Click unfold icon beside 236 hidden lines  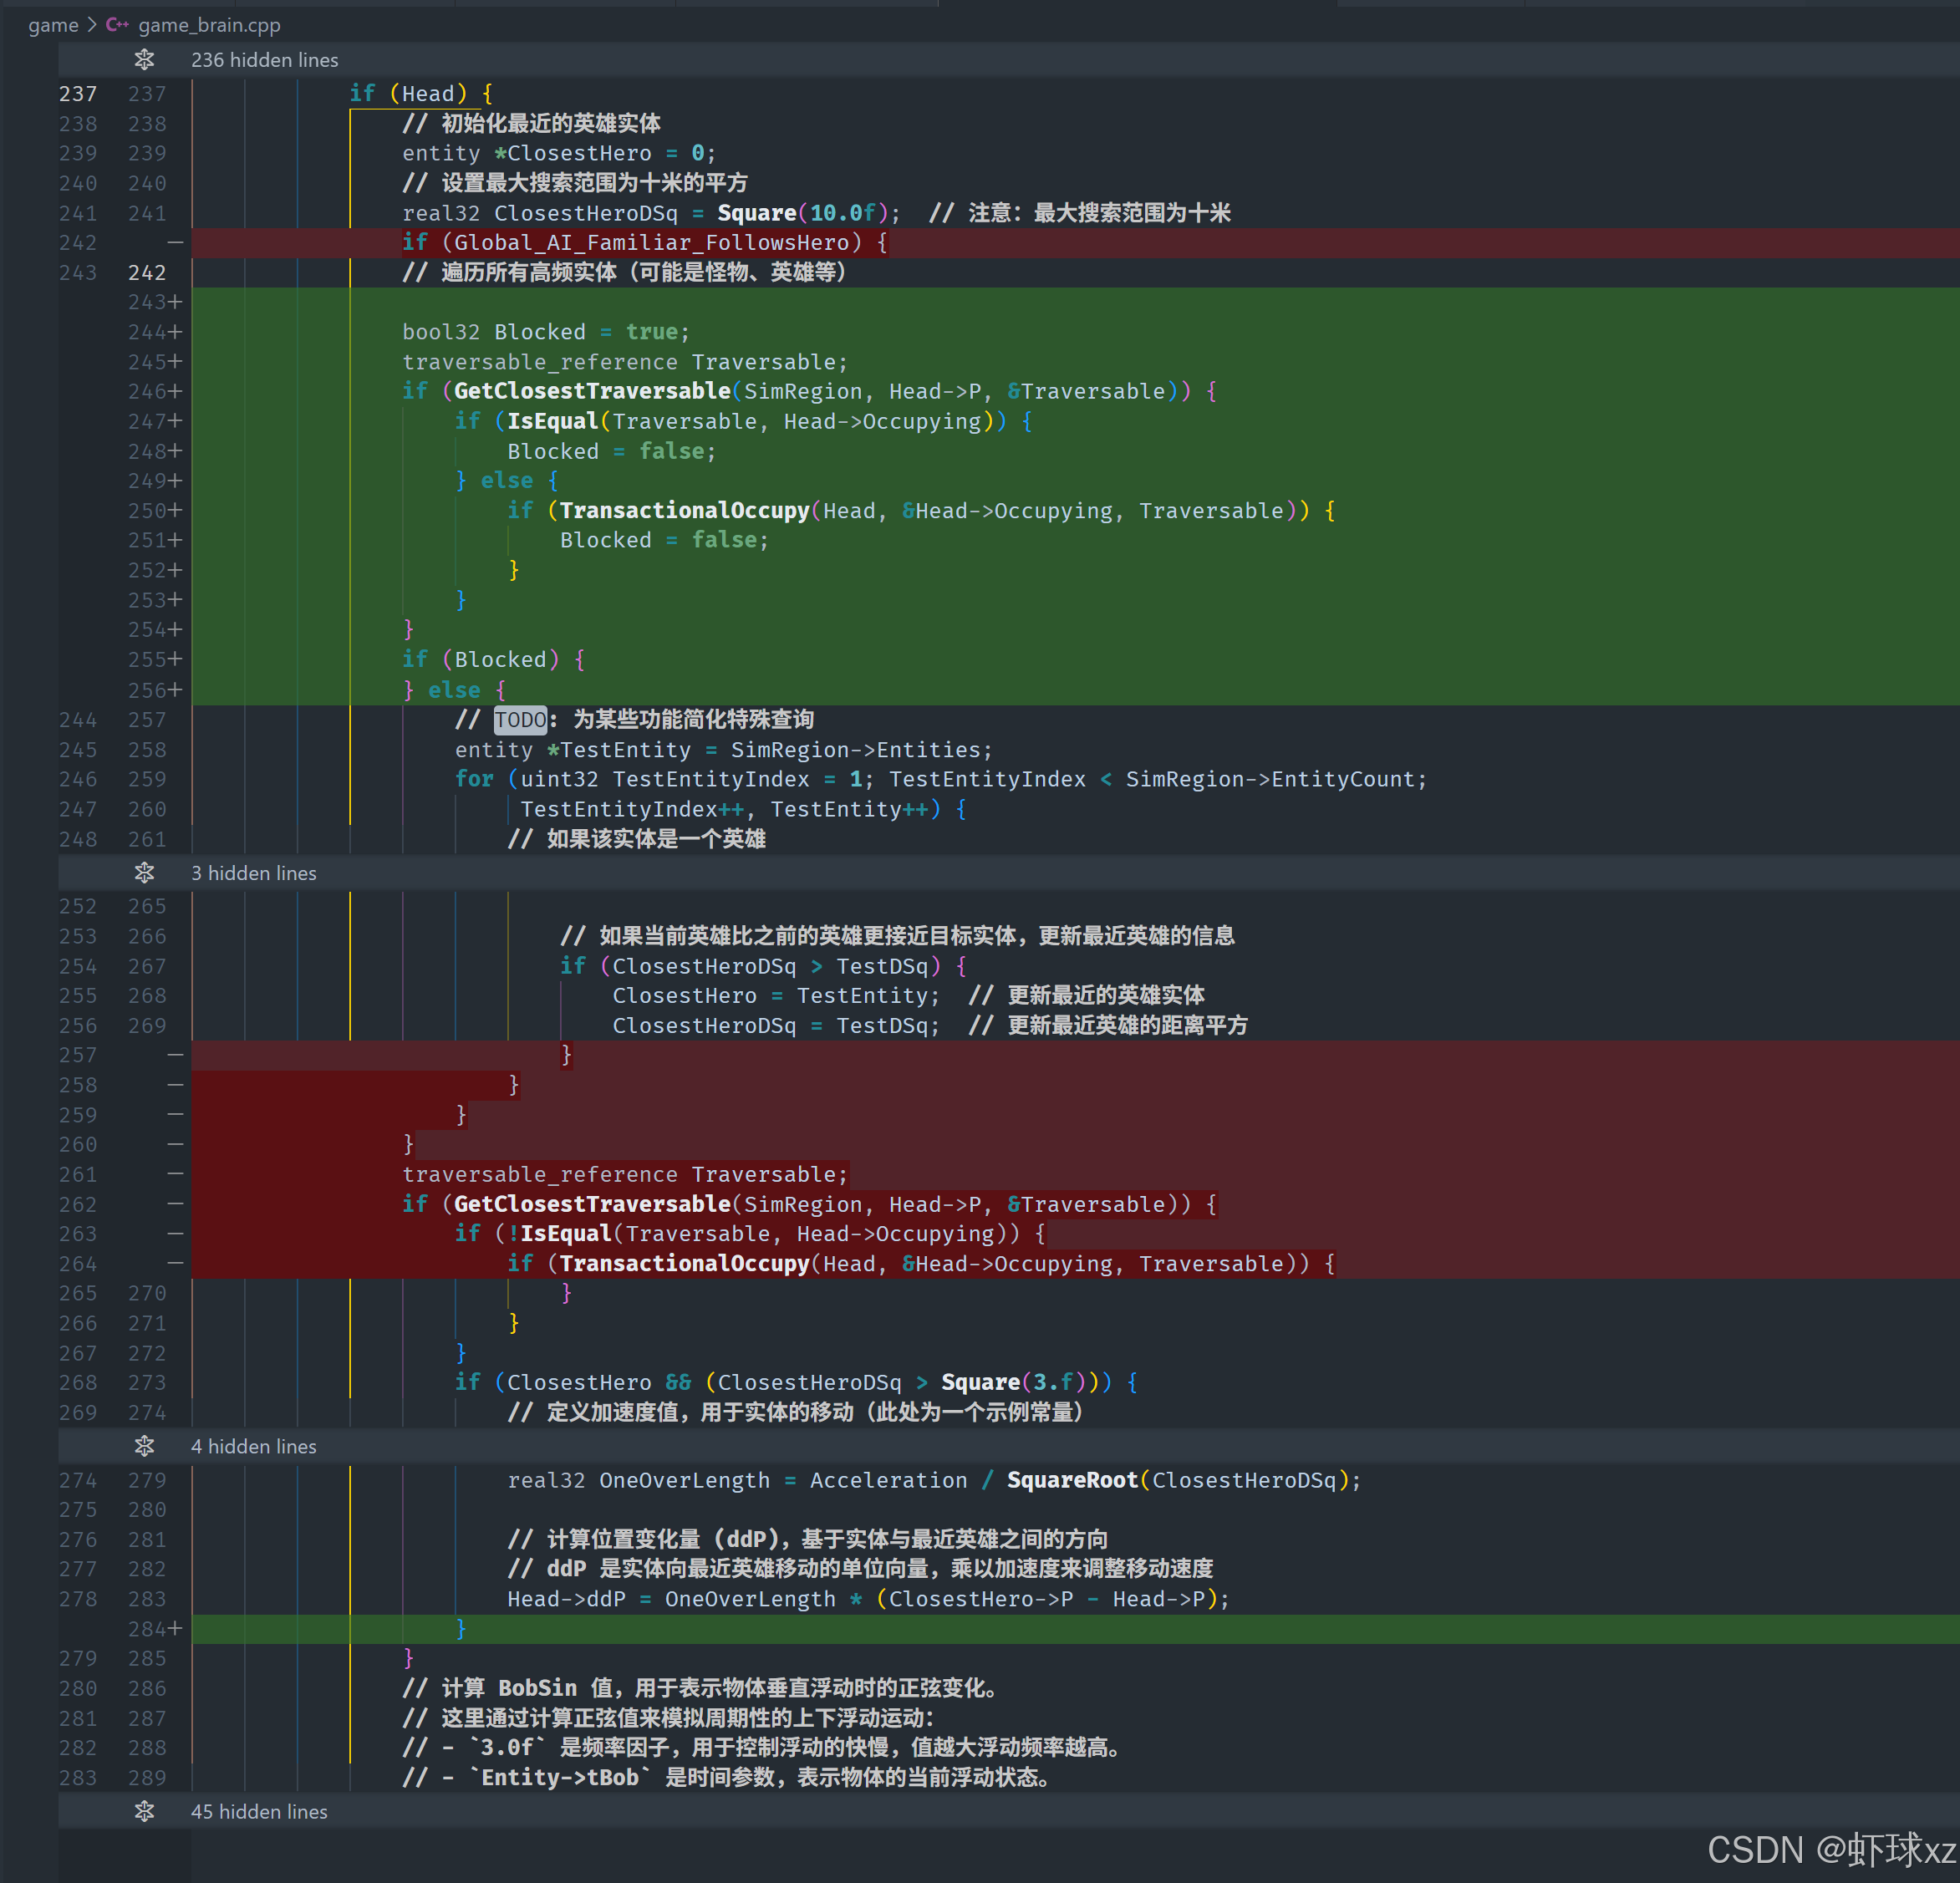click(144, 60)
